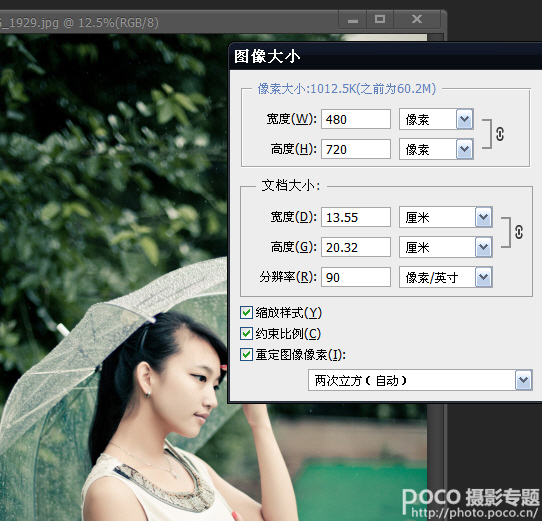
Task: Open the pixel height unit dropdown (像素)
Action: coord(436,149)
